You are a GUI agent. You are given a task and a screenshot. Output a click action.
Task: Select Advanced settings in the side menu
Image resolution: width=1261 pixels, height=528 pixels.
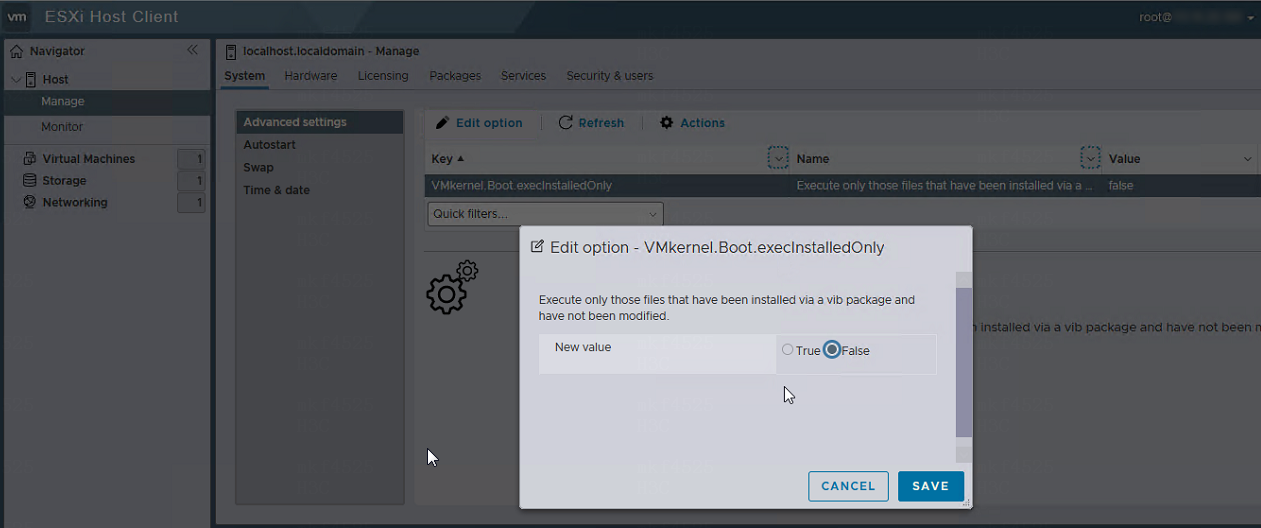tap(320, 122)
